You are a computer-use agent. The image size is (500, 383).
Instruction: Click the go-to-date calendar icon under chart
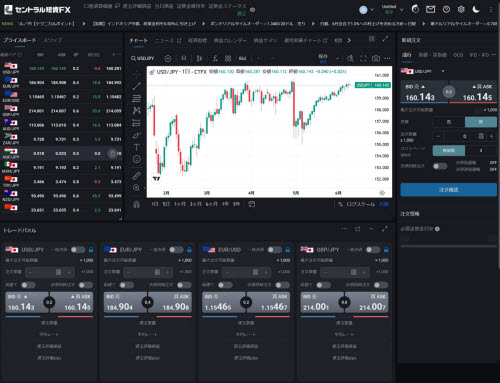tap(252, 204)
